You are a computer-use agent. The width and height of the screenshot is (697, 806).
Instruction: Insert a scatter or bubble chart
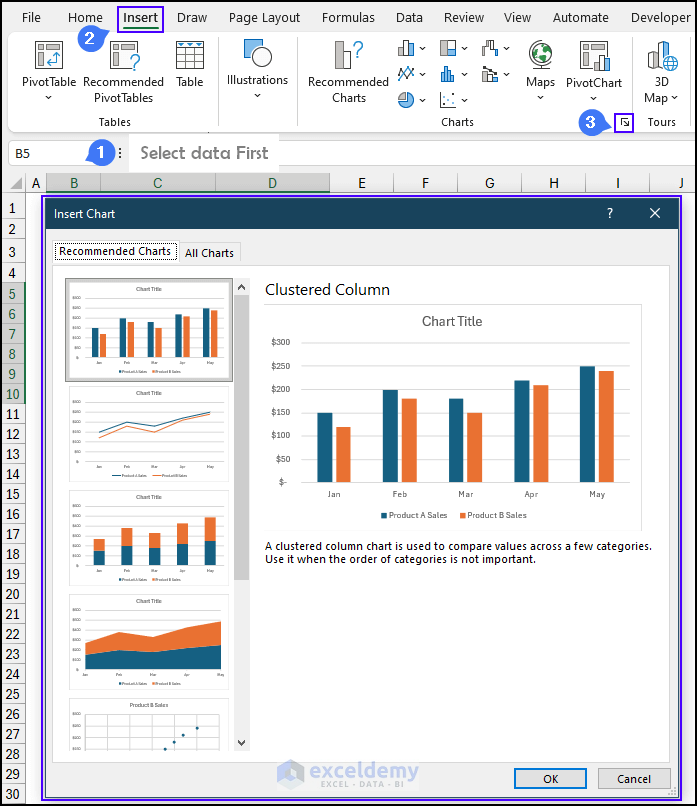pyautogui.click(x=448, y=100)
